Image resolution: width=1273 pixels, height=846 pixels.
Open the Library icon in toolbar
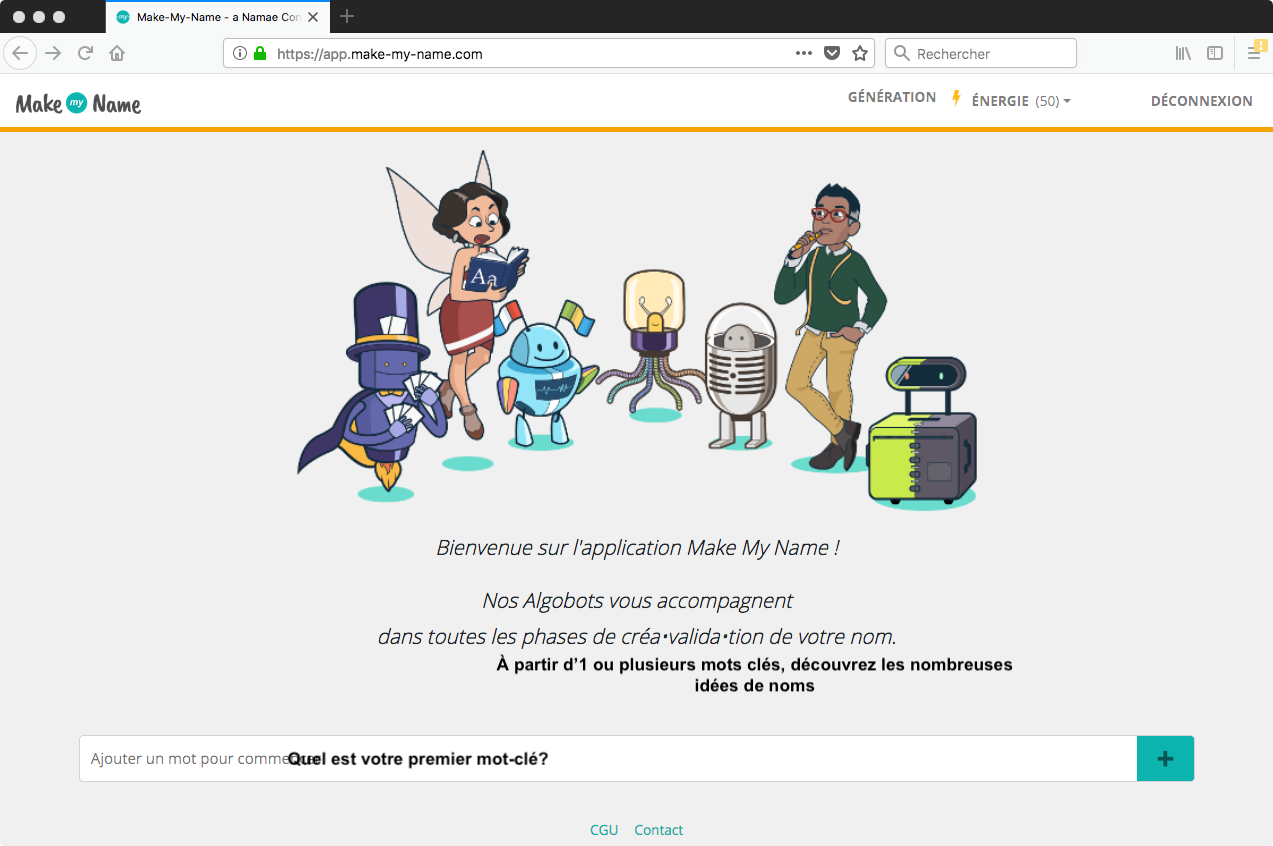[1183, 53]
